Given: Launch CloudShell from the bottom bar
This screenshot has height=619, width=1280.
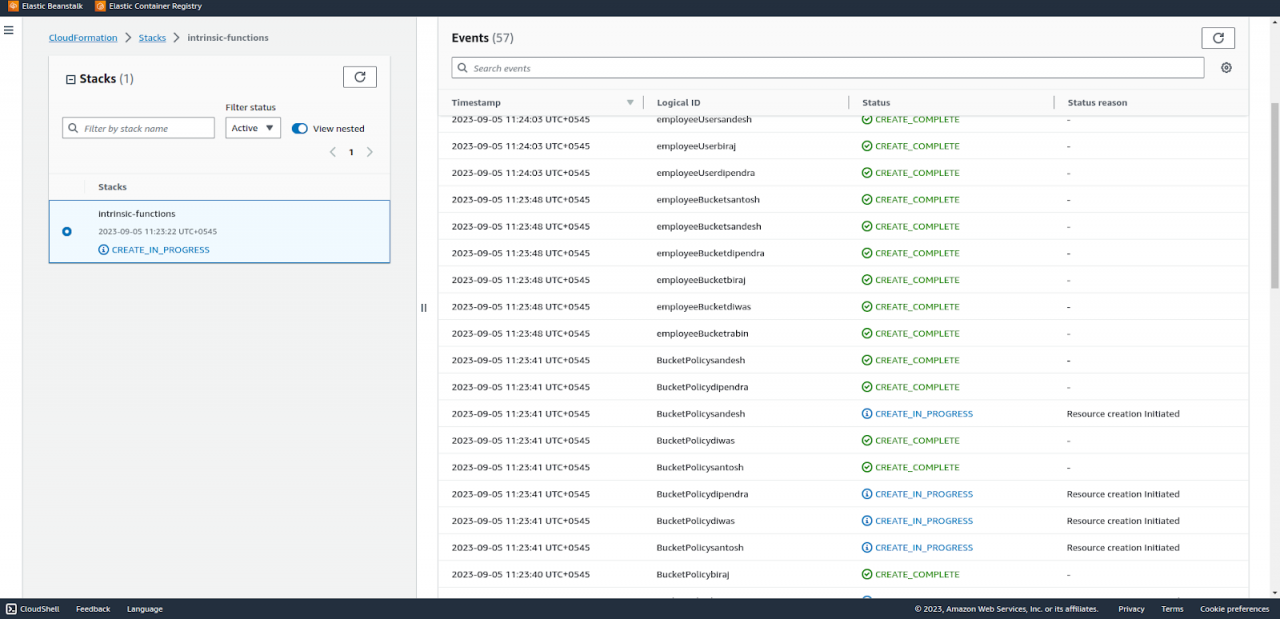Looking at the screenshot, I should 32,609.
